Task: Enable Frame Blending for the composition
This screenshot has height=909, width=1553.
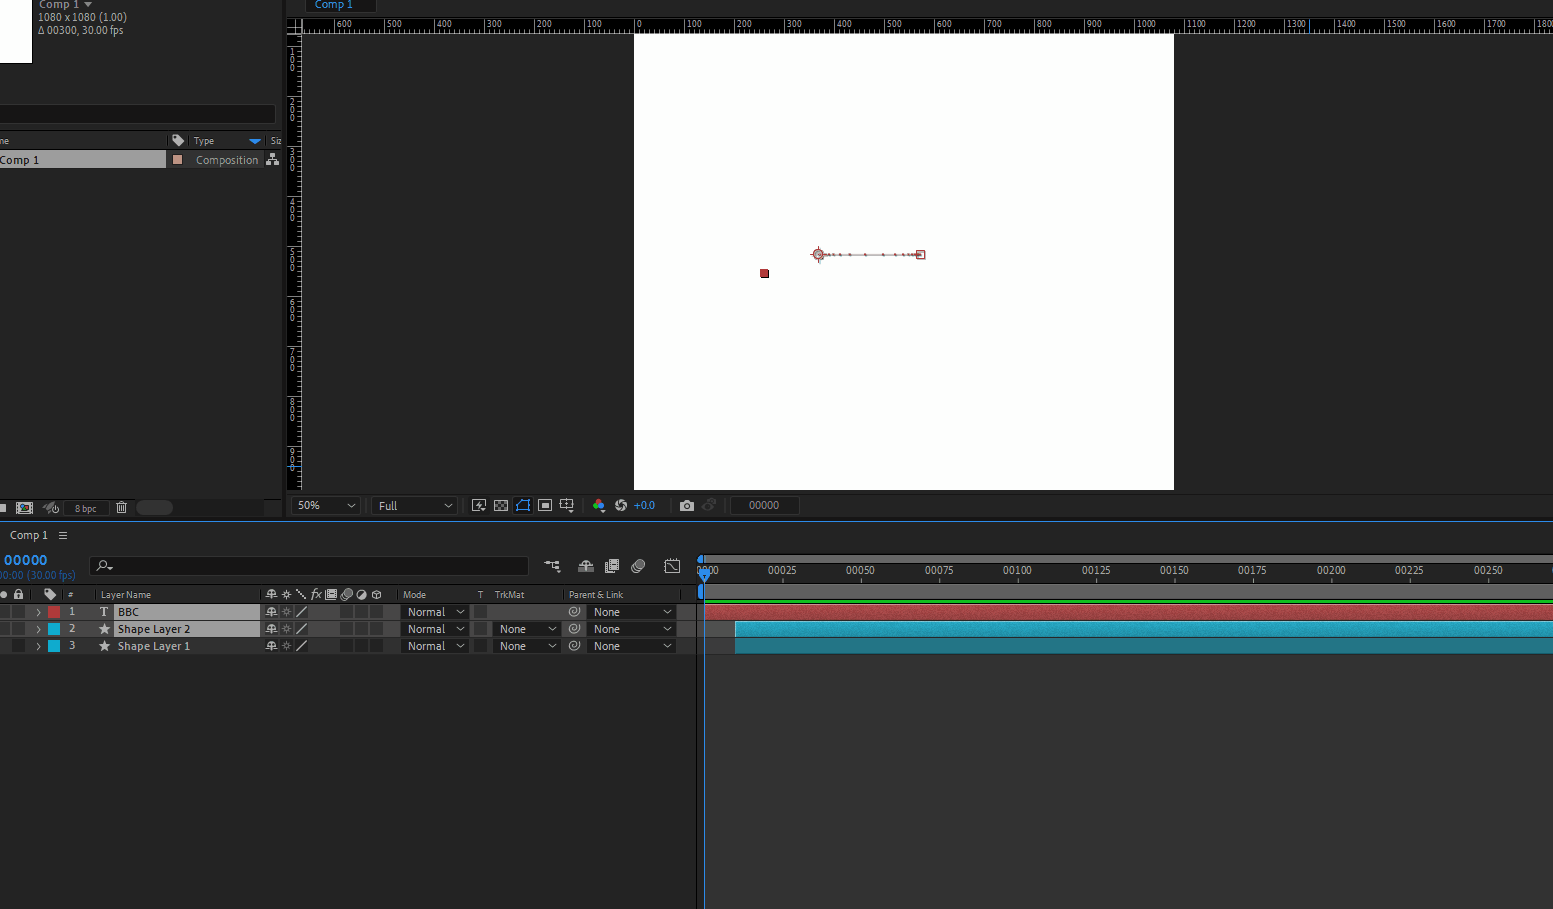Action: (x=611, y=566)
